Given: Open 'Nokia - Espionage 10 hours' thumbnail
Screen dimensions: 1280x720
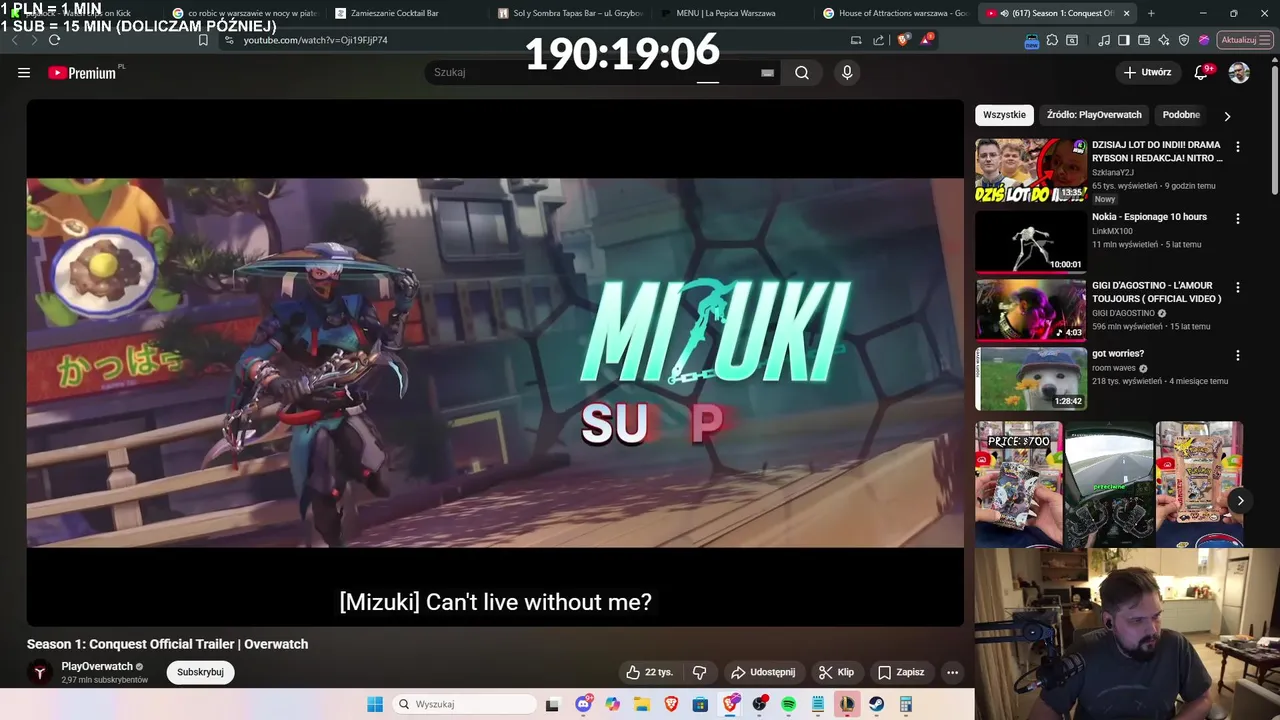Looking at the screenshot, I should [1031, 241].
